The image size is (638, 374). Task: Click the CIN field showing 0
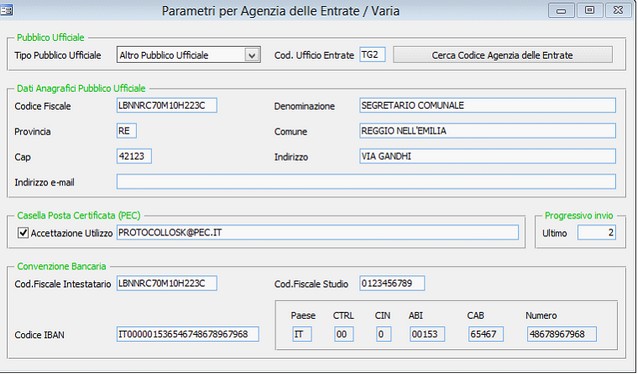pos(384,334)
